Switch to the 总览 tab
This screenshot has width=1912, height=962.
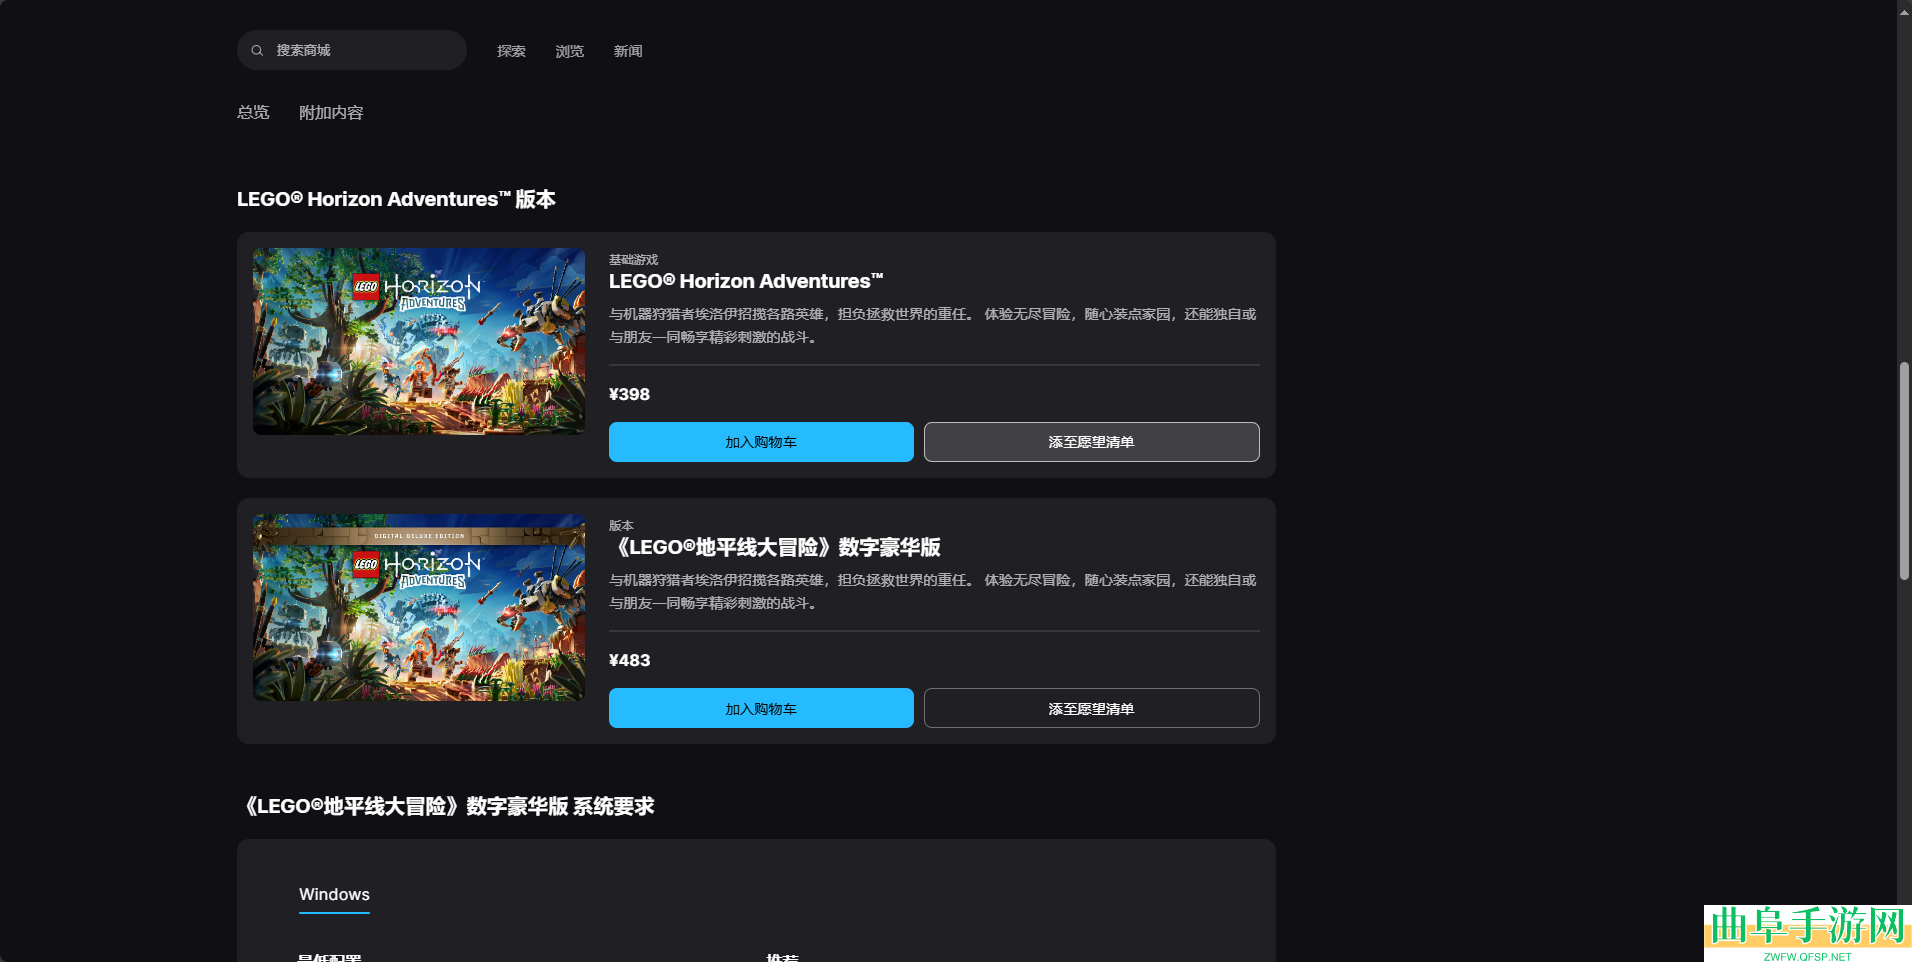(x=252, y=112)
